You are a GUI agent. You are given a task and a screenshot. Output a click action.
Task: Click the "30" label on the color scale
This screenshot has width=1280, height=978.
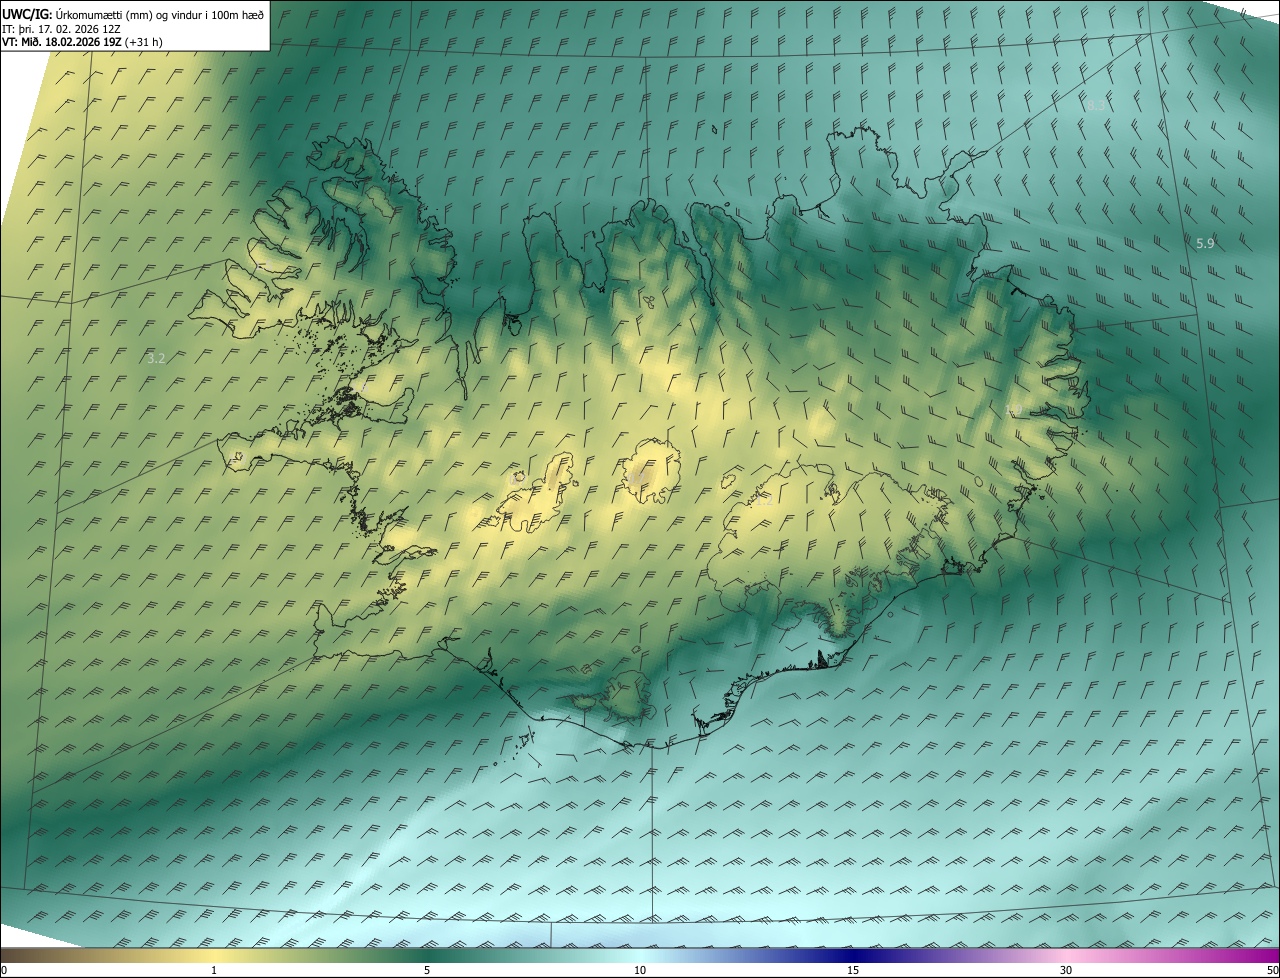click(1066, 970)
